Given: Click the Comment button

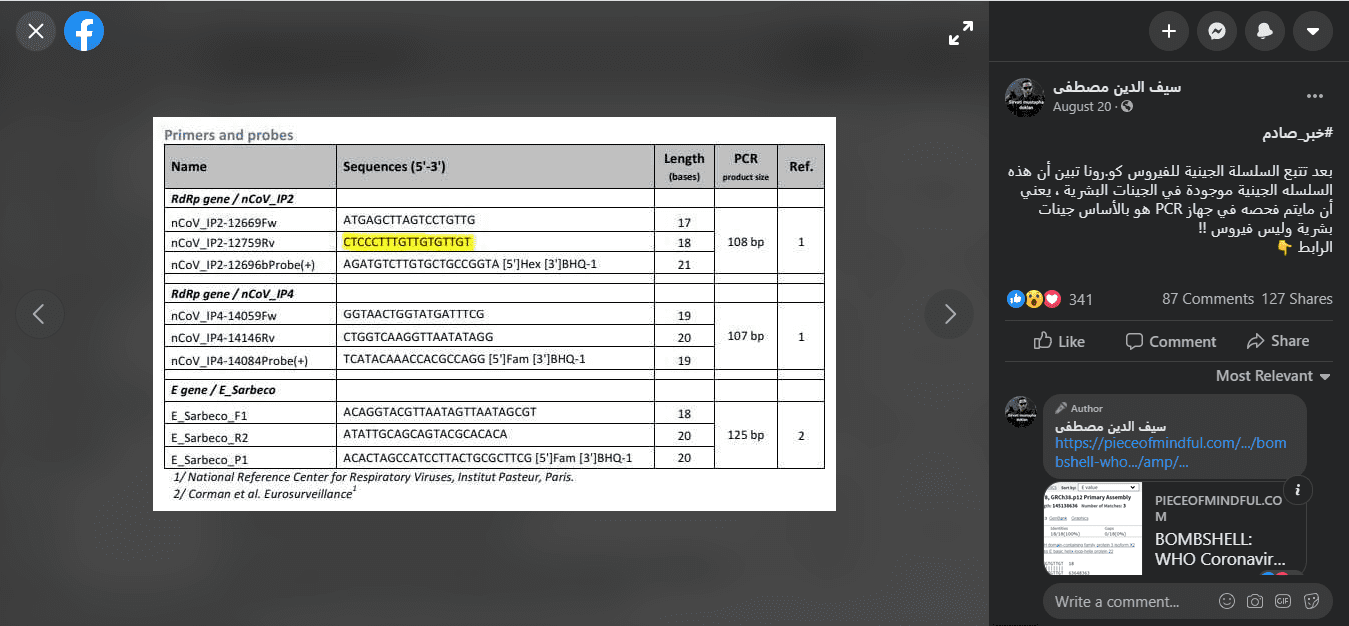Looking at the screenshot, I should [x=1170, y=341].
